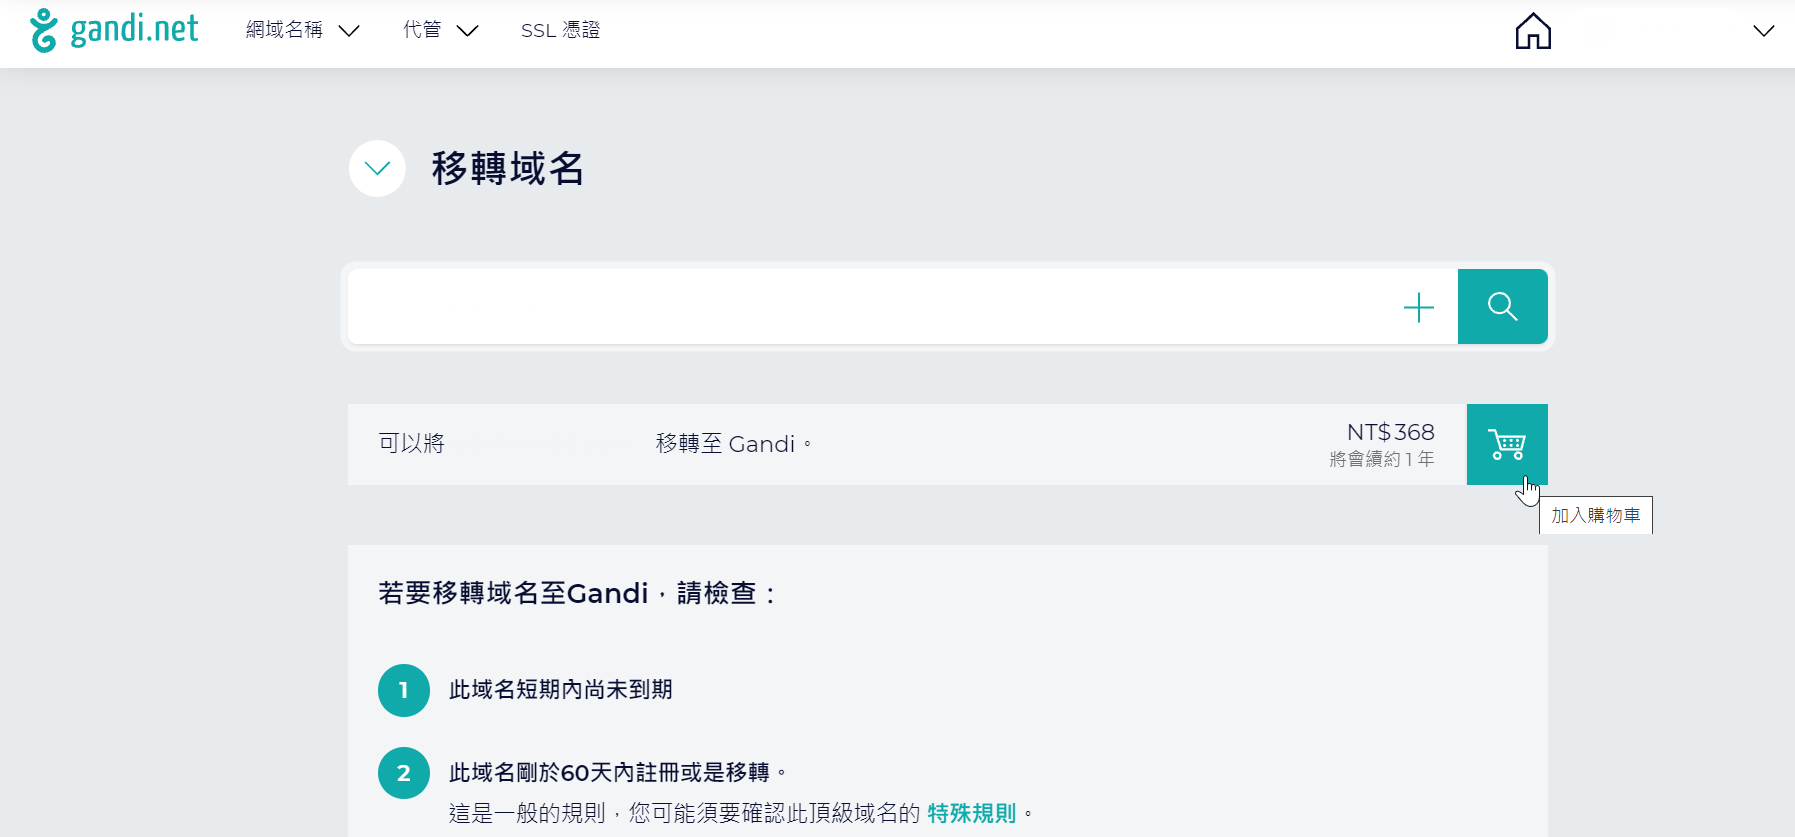Click the plus icon in search bar
This screenshot has height=837, width=1795.
tap(1419, 307)
